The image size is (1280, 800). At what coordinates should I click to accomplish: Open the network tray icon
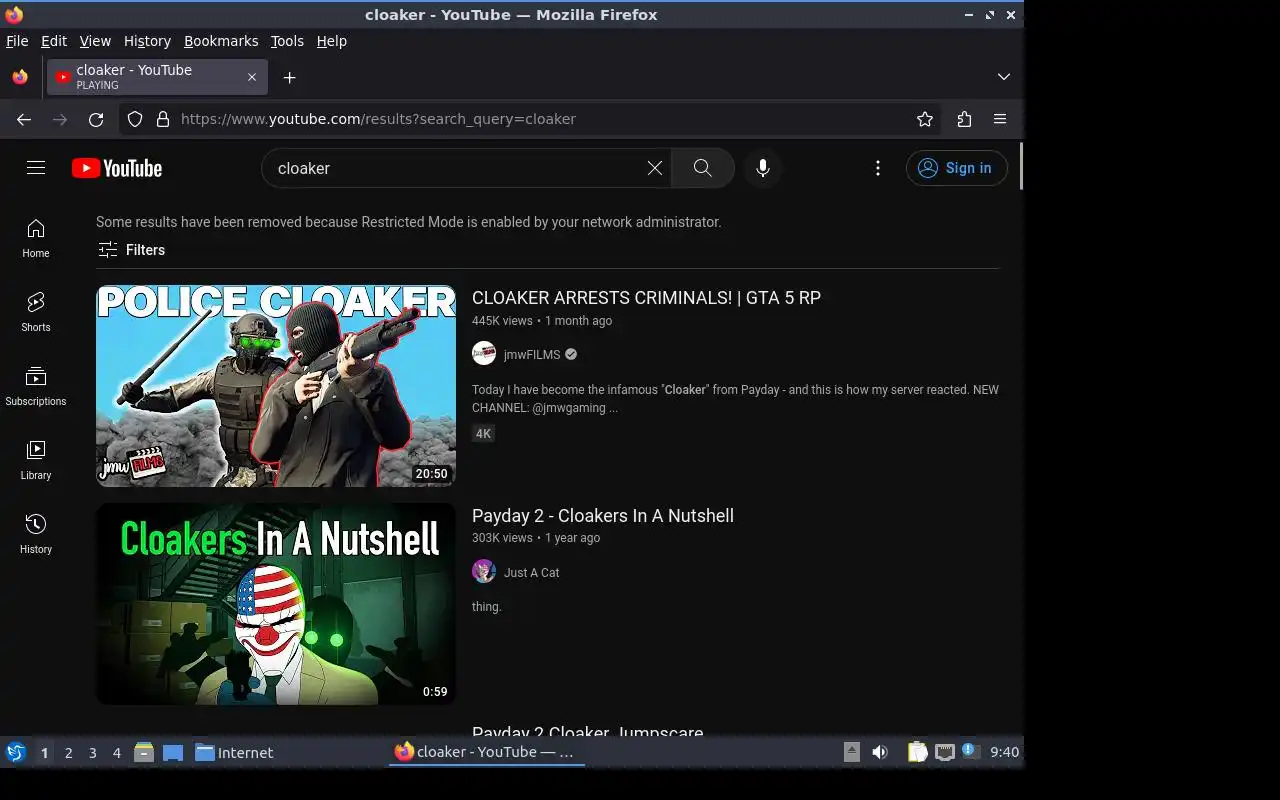tap(944, 752)
